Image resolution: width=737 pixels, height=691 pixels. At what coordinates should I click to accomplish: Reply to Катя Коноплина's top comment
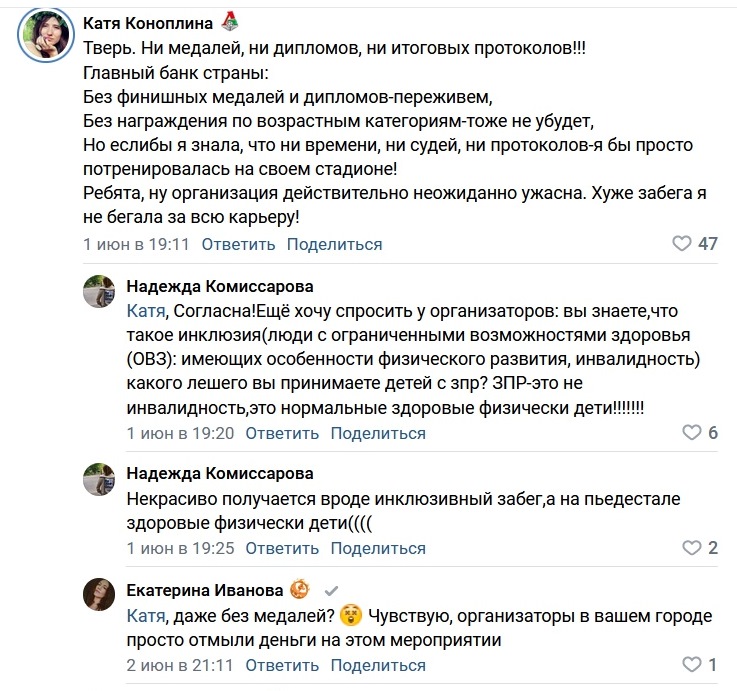click(238, 244)
